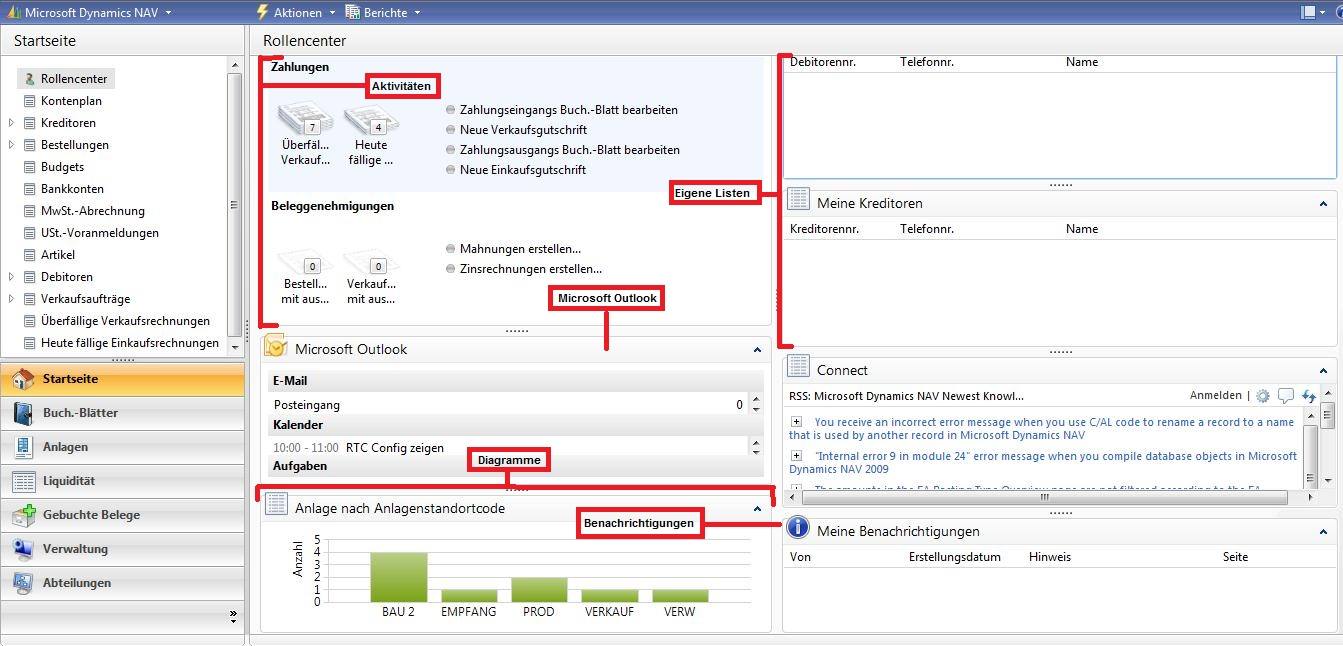Expand the Kreditoren tree node
The width and height of the screenshot is (1343, 646).
12,123
